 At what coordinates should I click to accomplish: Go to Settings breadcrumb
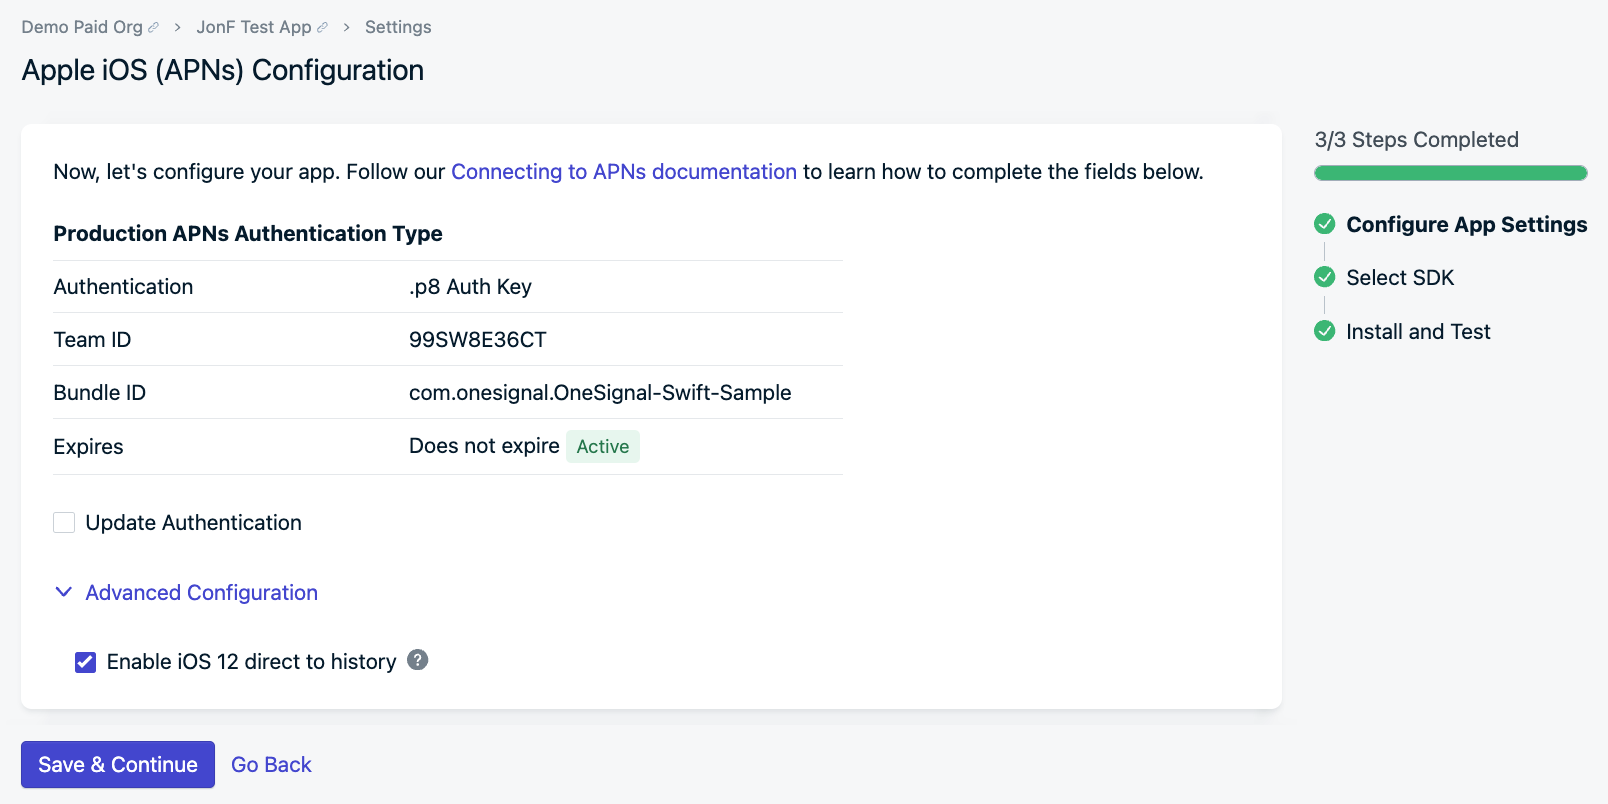(398, 27)
